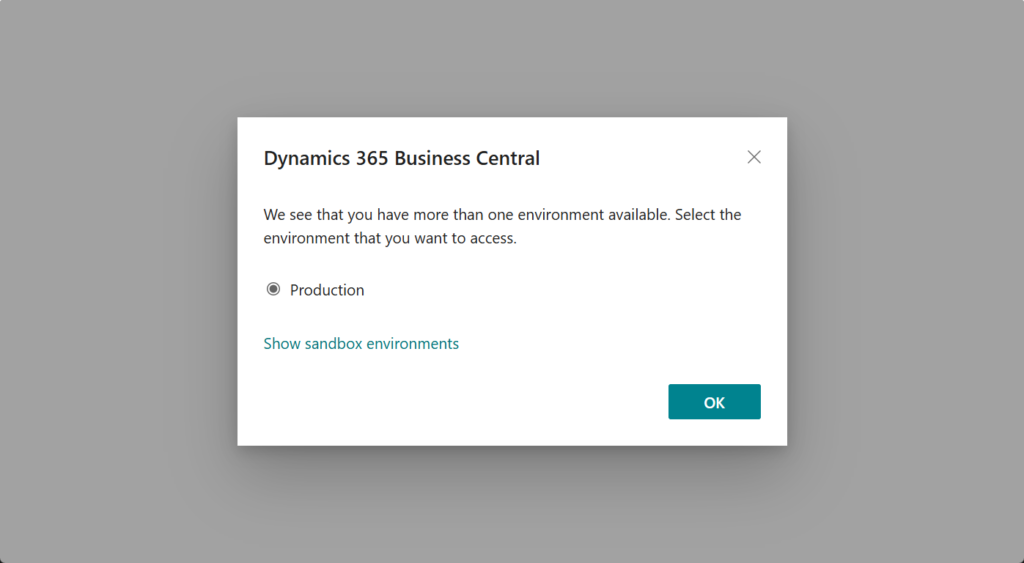Open the Show sandbox environments link
The height and width of the screenshot is (563, 1024).
click(361, 343)
